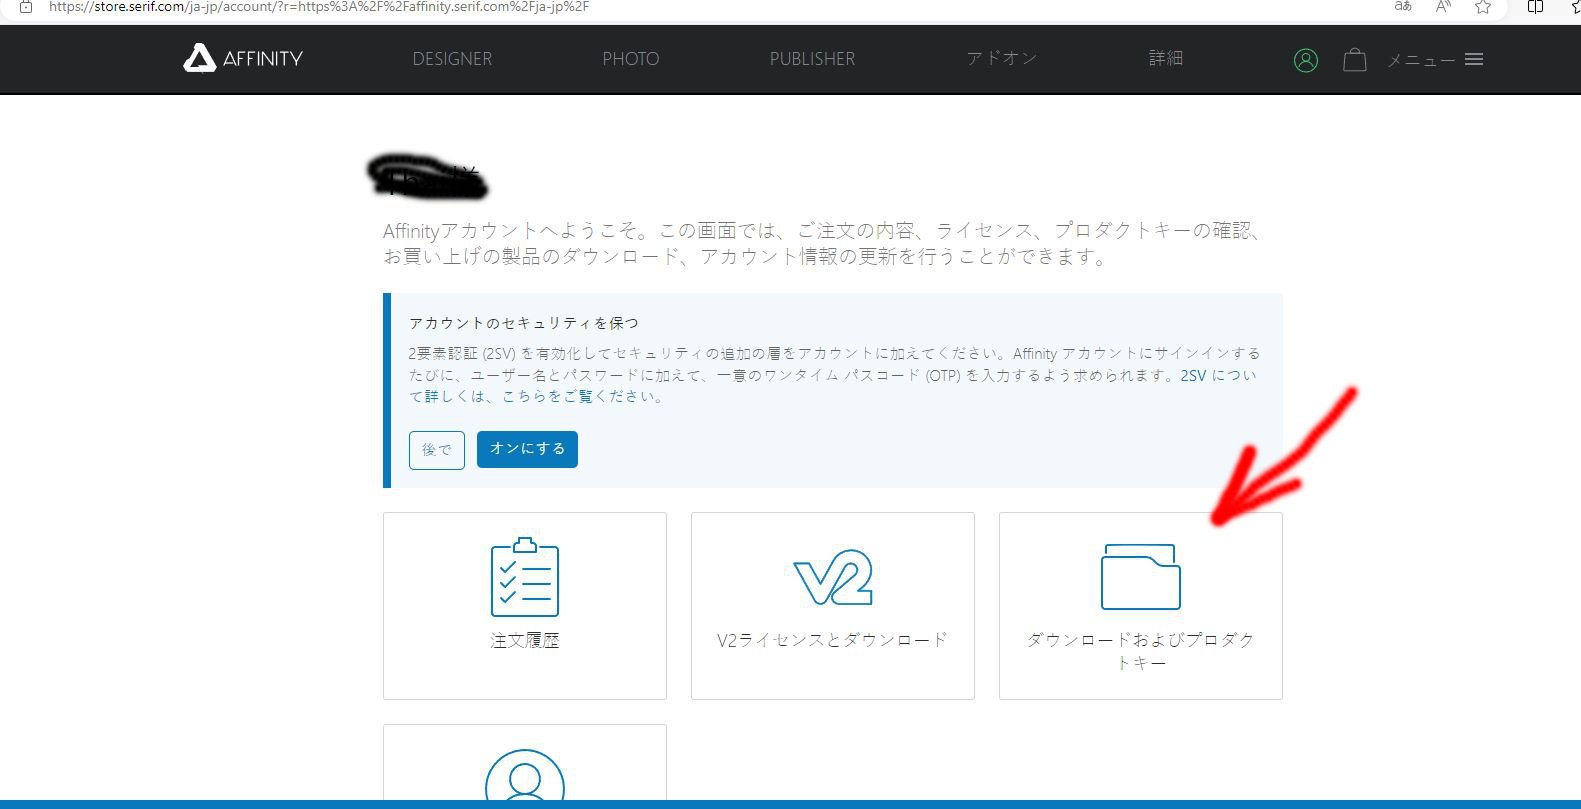Click the folder icon
The width and height of the screenshot is (1581, 809).
pyautogui.click(x=1141, y=577)
